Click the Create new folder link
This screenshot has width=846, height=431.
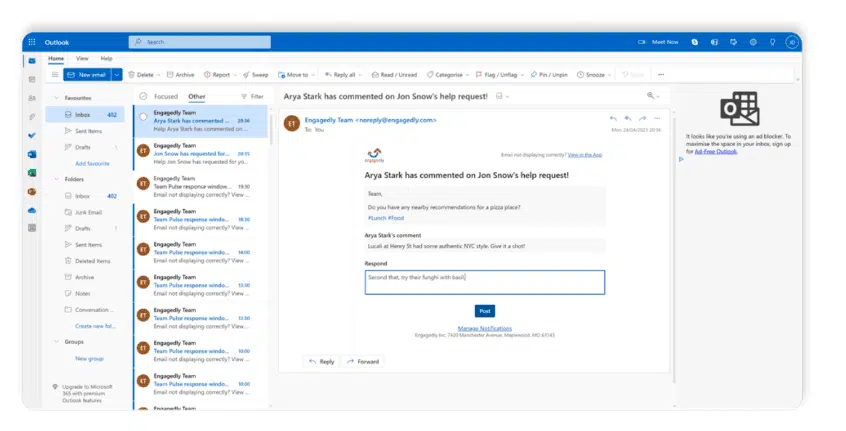point(95,326)
